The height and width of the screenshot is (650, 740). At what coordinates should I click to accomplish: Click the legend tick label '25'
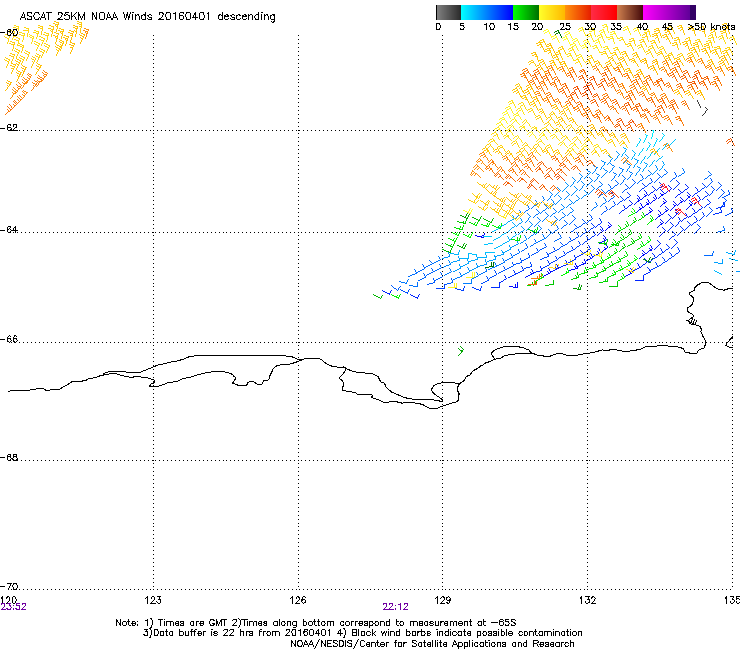[x=565, y=27]
